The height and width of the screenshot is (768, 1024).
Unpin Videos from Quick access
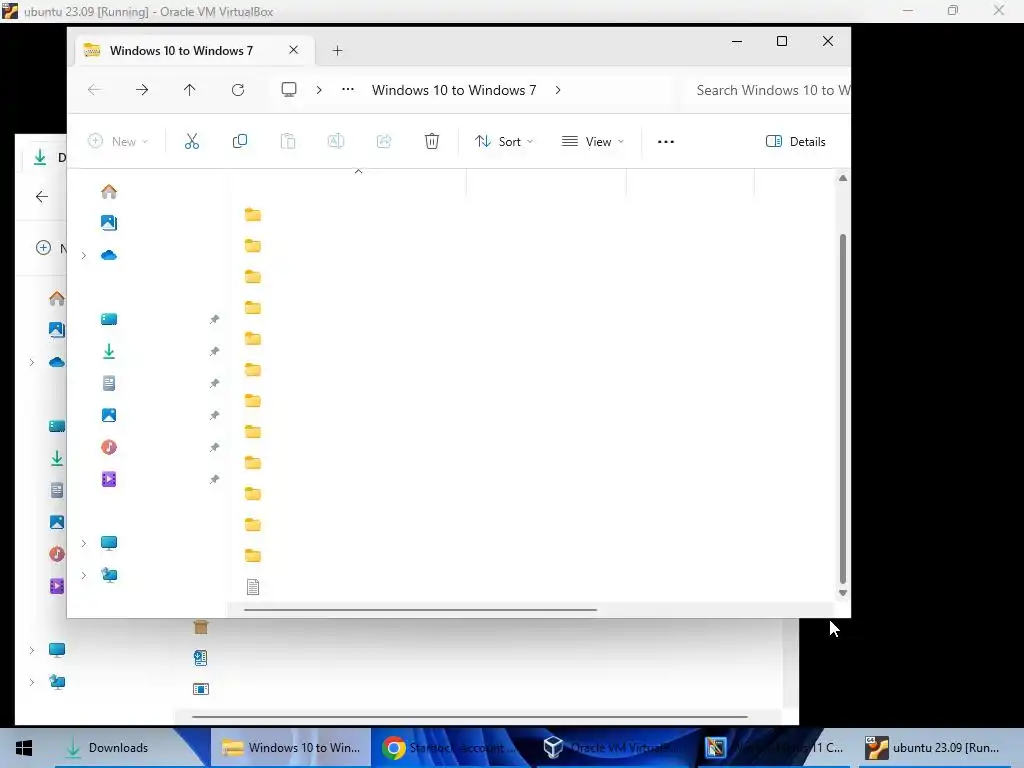[214, 479]
